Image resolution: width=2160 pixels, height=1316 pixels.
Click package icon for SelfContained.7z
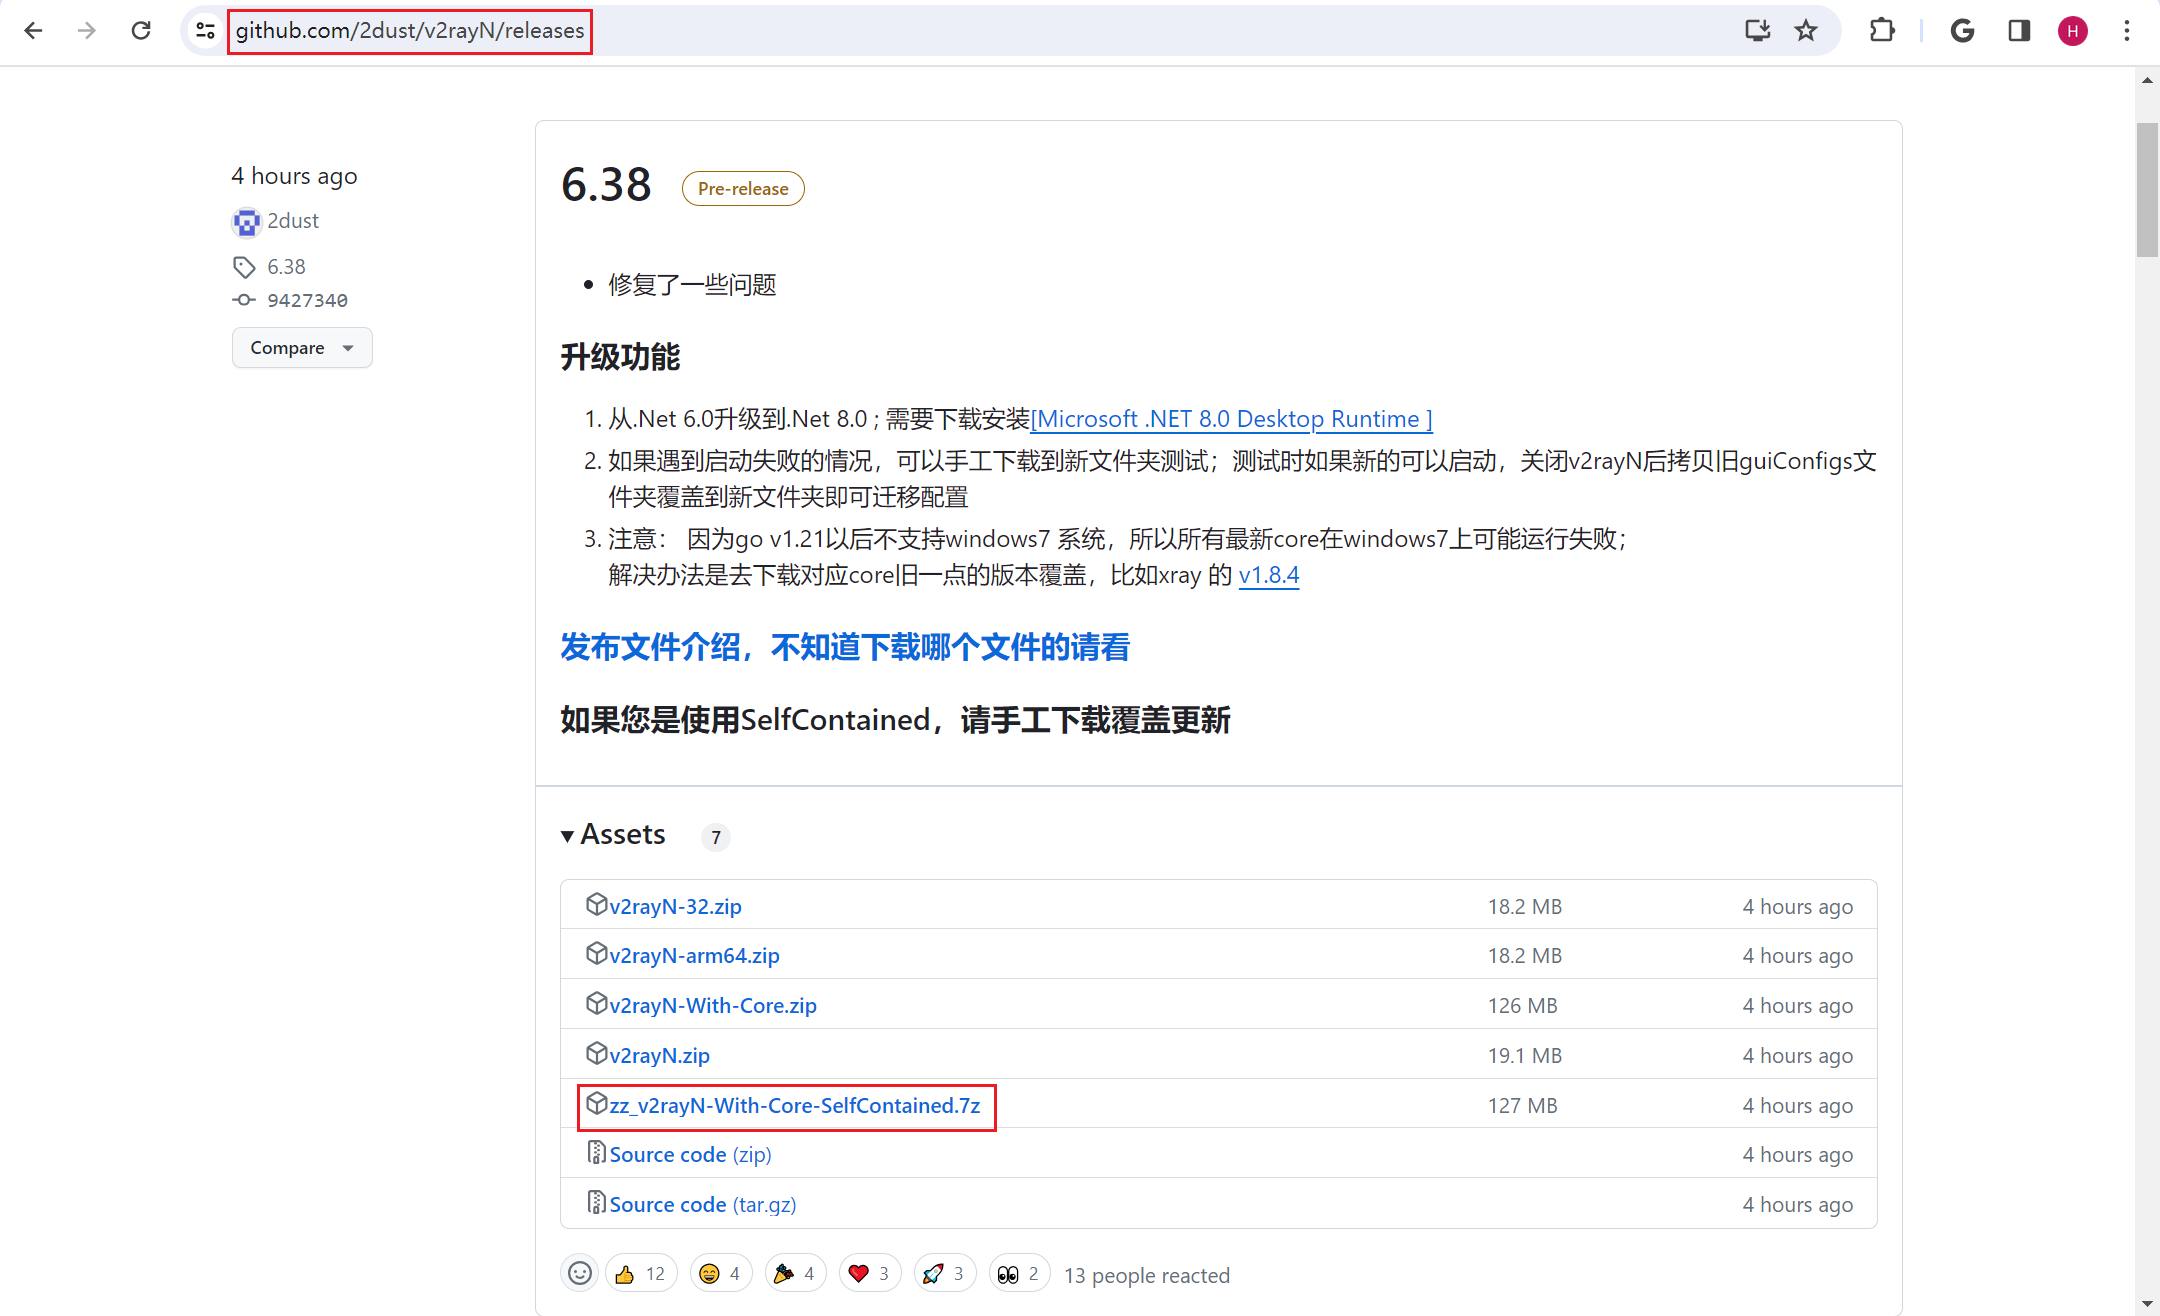(596, 1103)
